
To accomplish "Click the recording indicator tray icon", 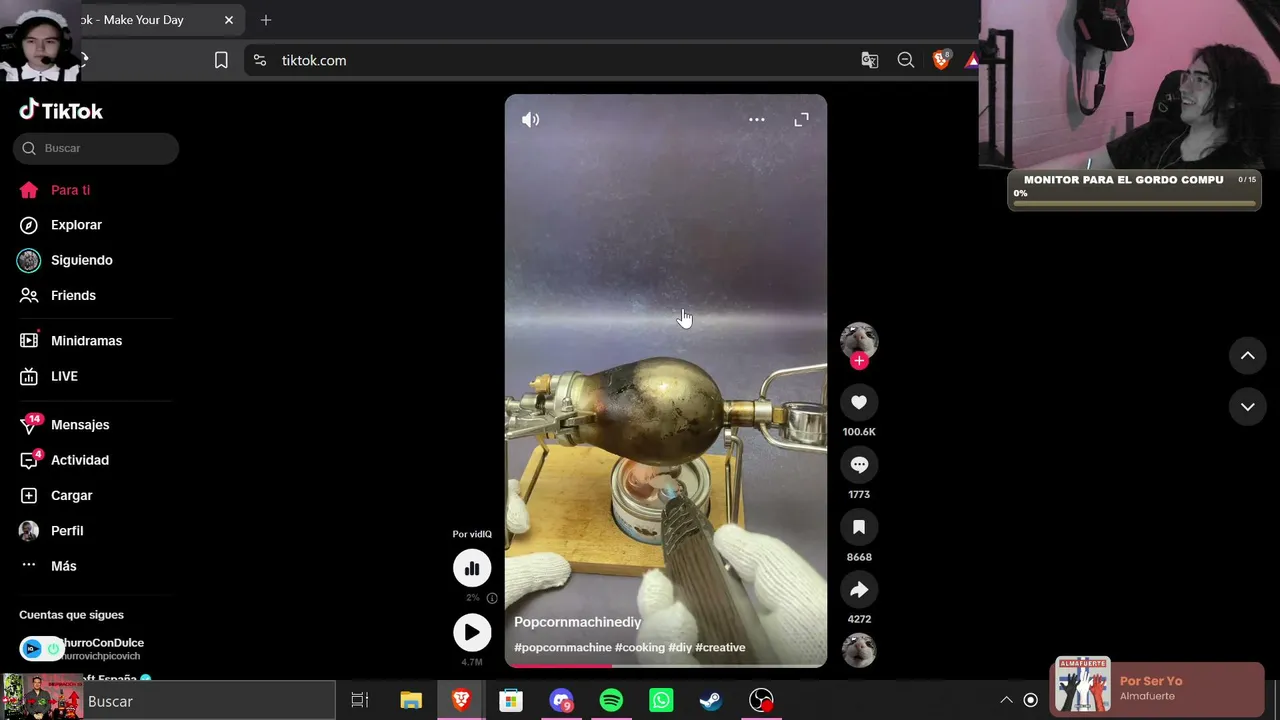I will pyautogui.click(x=1031, y=700).
